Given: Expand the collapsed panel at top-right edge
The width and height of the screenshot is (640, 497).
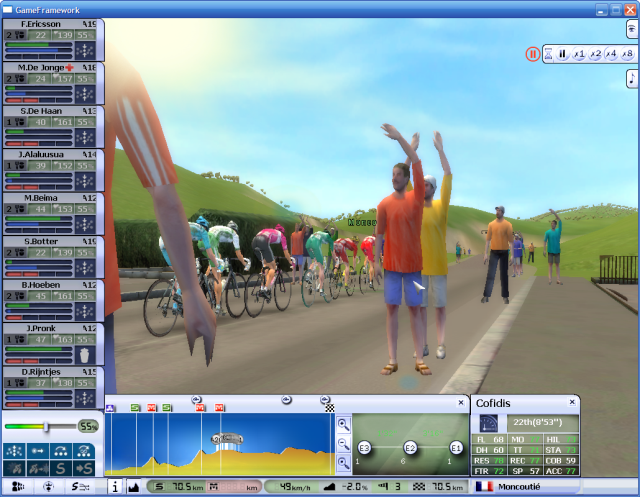Looking at the screenshot, I should 632,30.
